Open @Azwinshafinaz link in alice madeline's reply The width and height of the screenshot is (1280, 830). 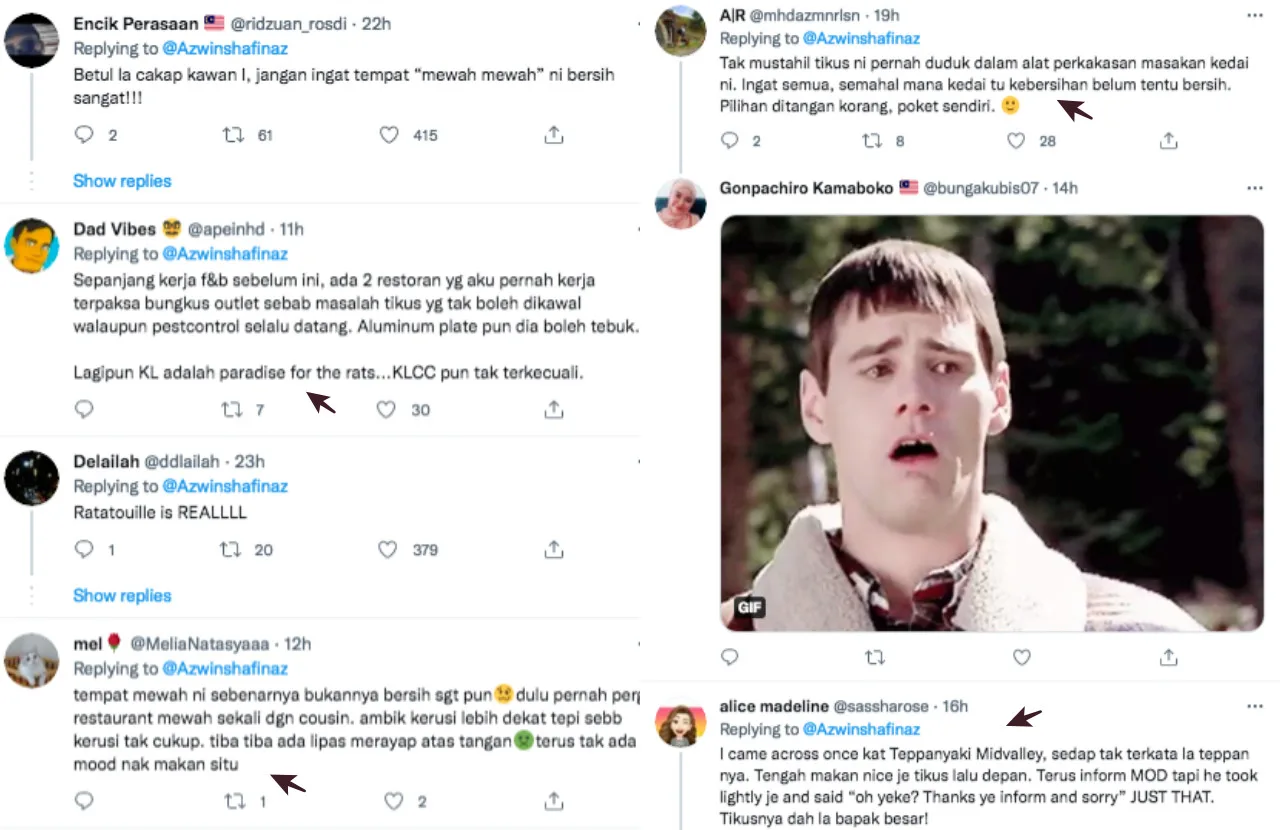tap(861, 729)
